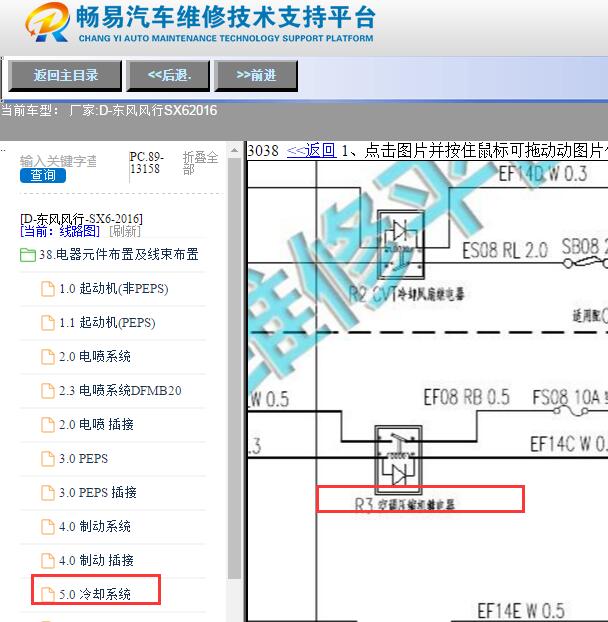Image resolution: width=608 pixels, height=622 pixels.
Task: Click the EF08 RB 0.5 wire label
Action: tap(466, 397)
